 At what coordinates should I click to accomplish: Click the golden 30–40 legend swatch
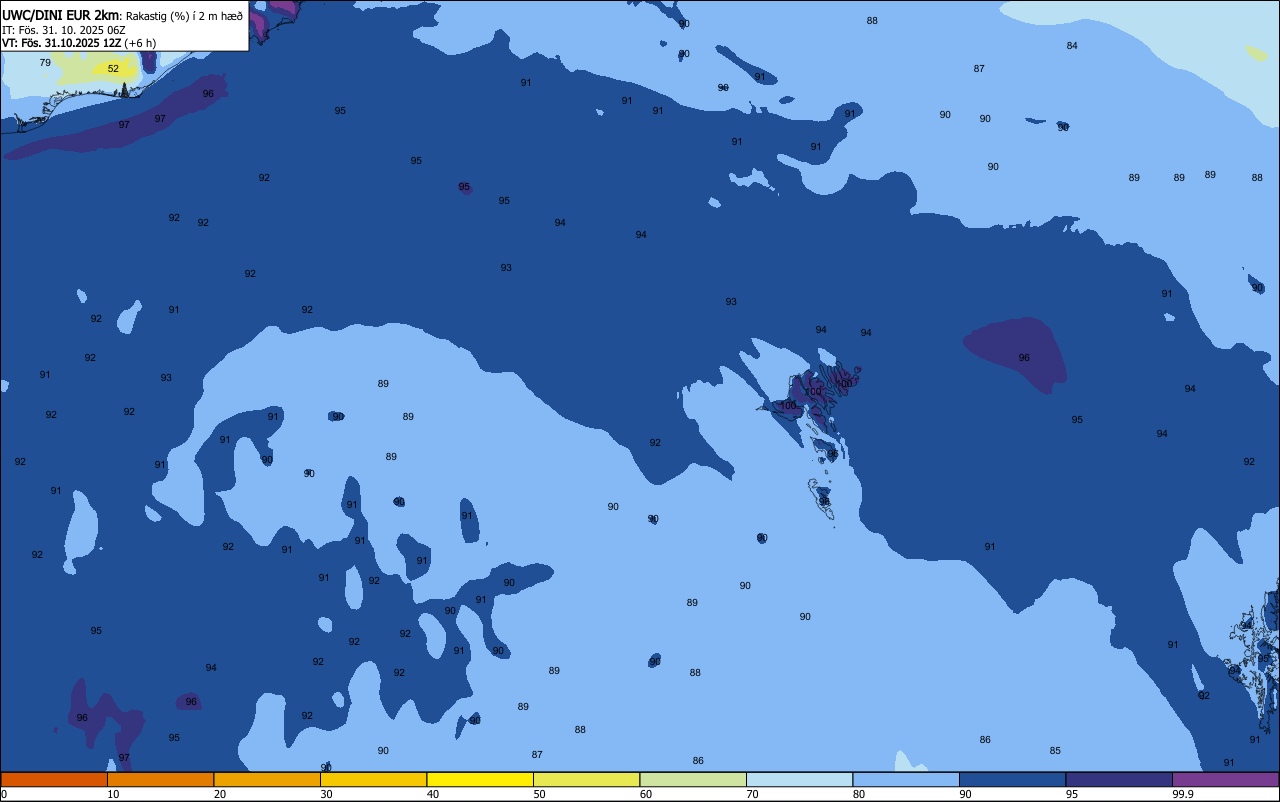pyautogui.click(x=373, y=779)
